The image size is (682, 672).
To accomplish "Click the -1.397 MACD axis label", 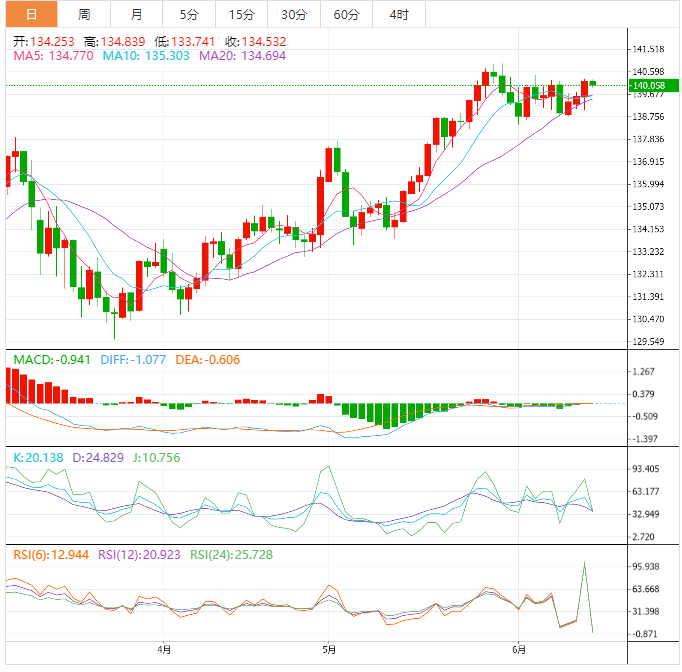I will tap(645, 439).
